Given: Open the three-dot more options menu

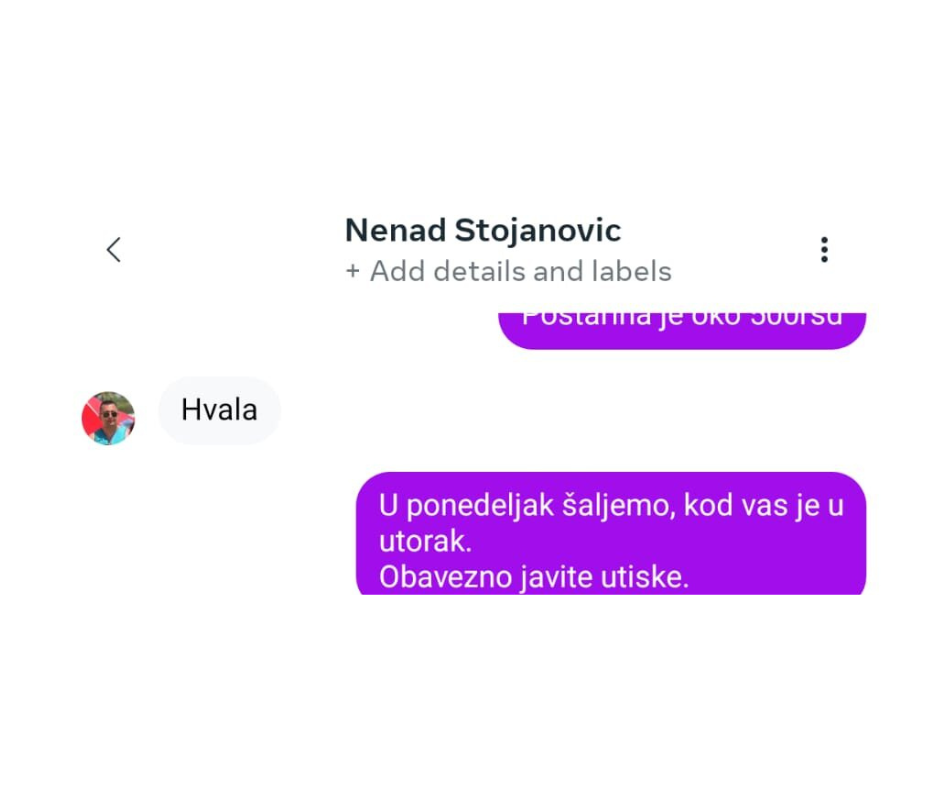Looking at the screenshot, I should 824,249.
